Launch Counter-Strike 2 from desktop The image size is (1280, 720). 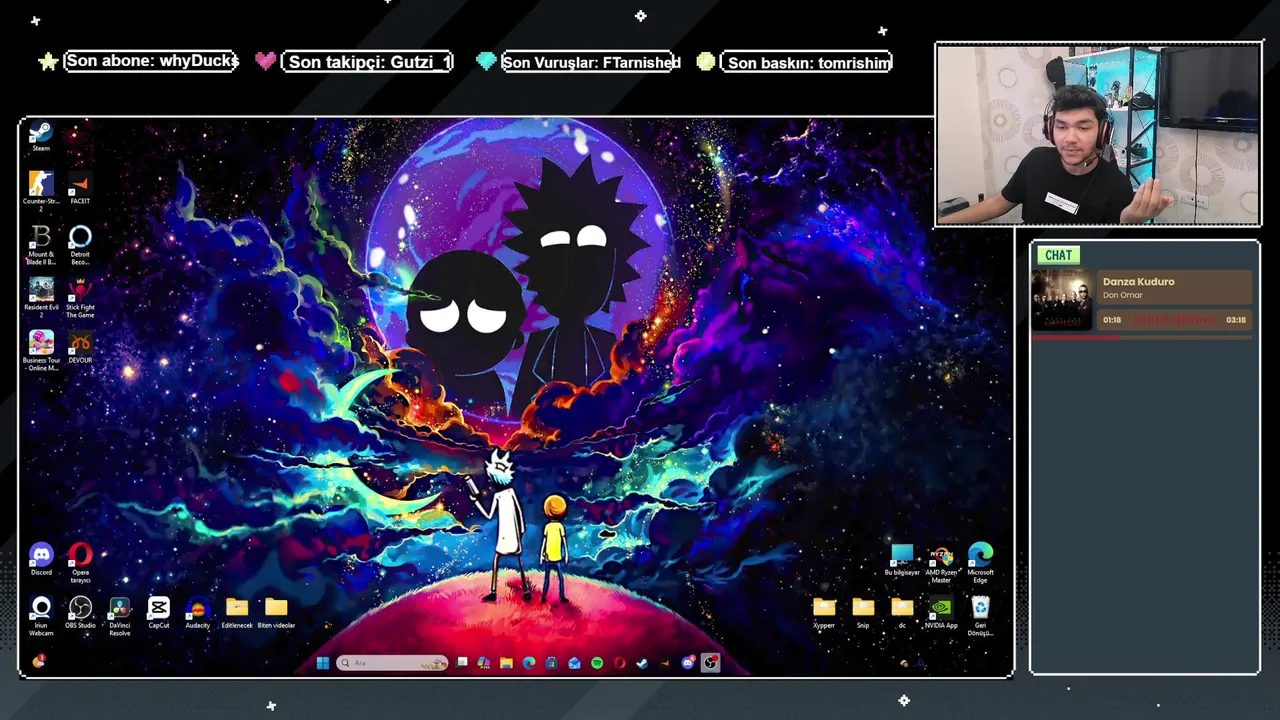coord(41,190)
